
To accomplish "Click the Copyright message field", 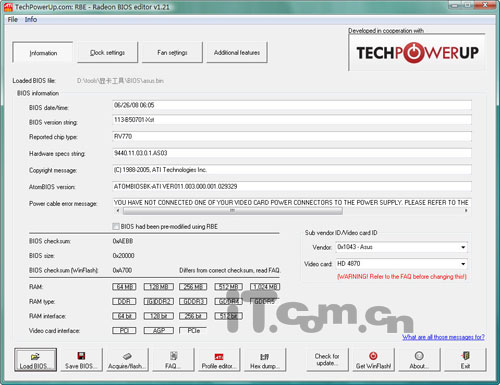I will 292,170.
